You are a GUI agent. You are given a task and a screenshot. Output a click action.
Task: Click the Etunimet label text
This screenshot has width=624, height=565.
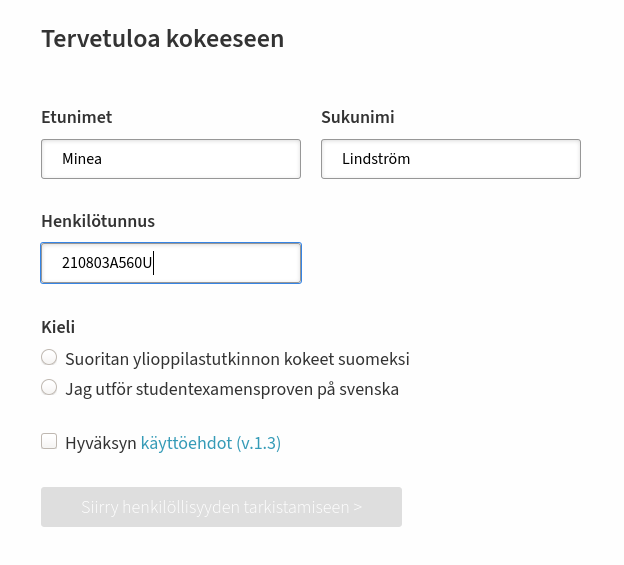76,117
